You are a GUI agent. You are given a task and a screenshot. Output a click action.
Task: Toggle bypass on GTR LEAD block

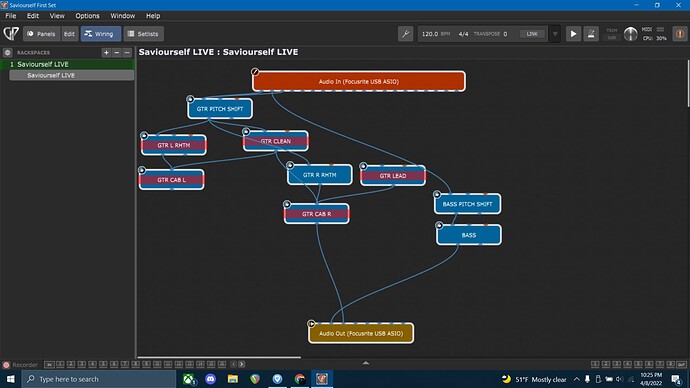[363, 166]
